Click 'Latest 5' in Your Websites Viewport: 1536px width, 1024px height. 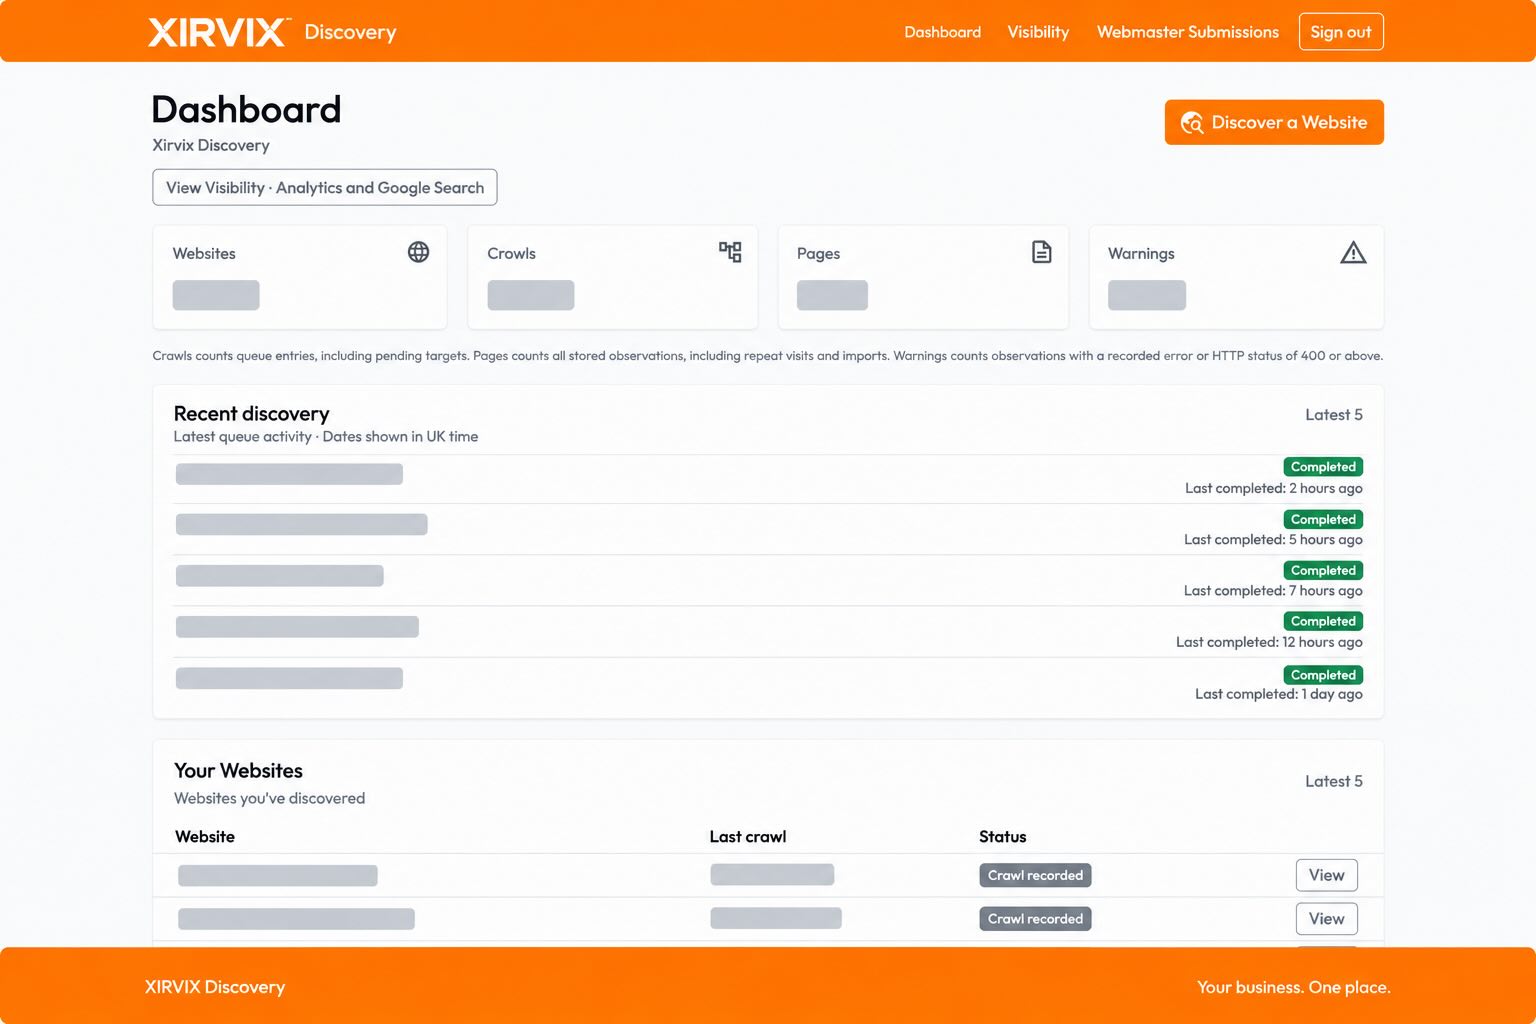tap(1333, 781)
